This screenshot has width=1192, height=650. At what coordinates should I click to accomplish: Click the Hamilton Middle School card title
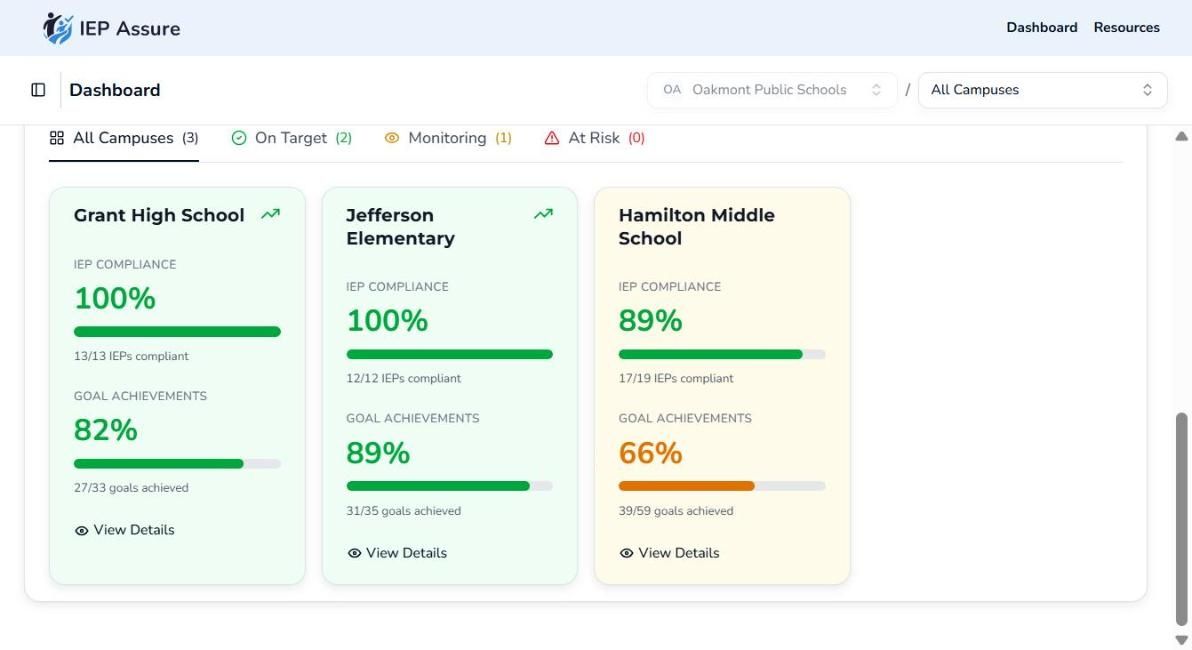coord(696,227)
